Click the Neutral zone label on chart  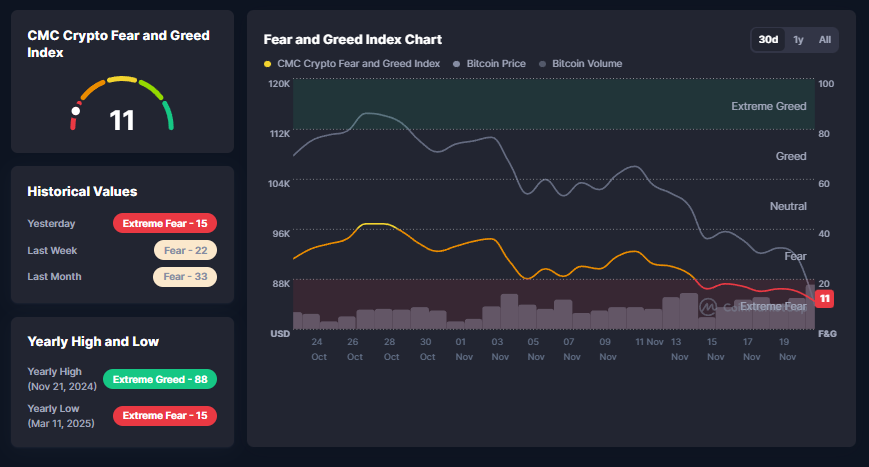788,206
